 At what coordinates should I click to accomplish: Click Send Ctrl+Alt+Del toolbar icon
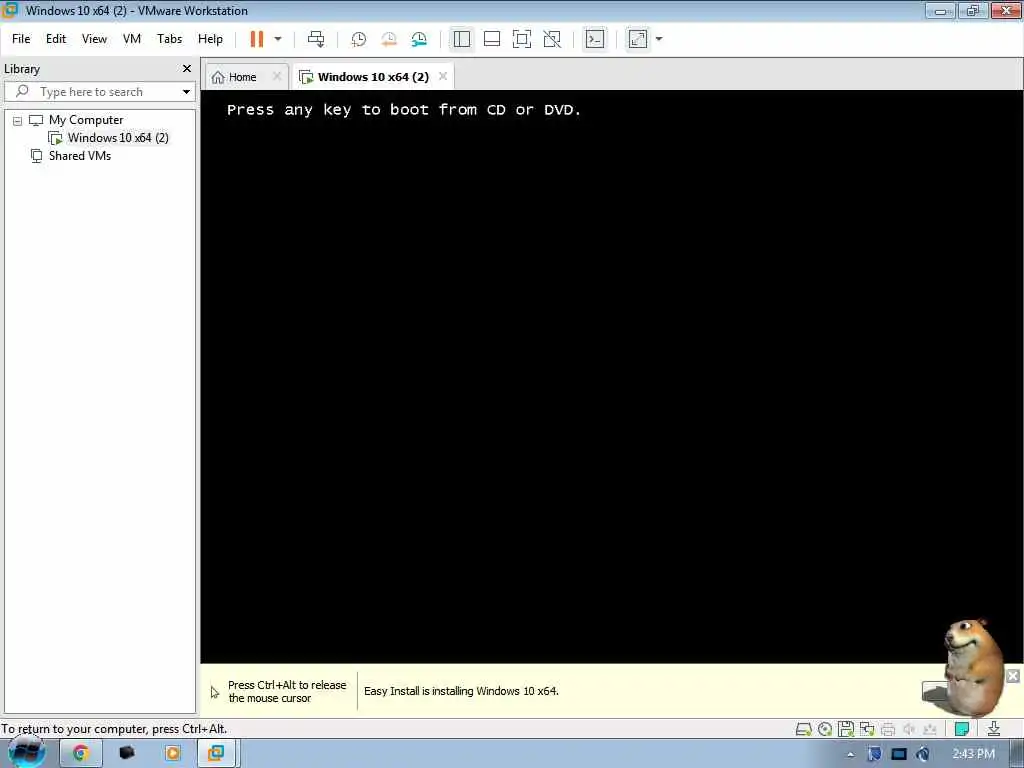(x=316, y=39)
